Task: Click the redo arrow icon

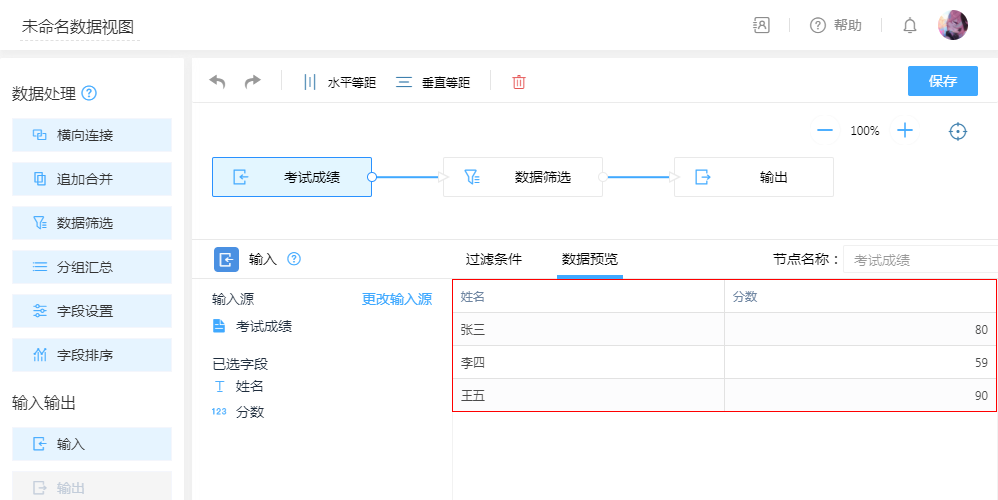Action: [253, 82]
